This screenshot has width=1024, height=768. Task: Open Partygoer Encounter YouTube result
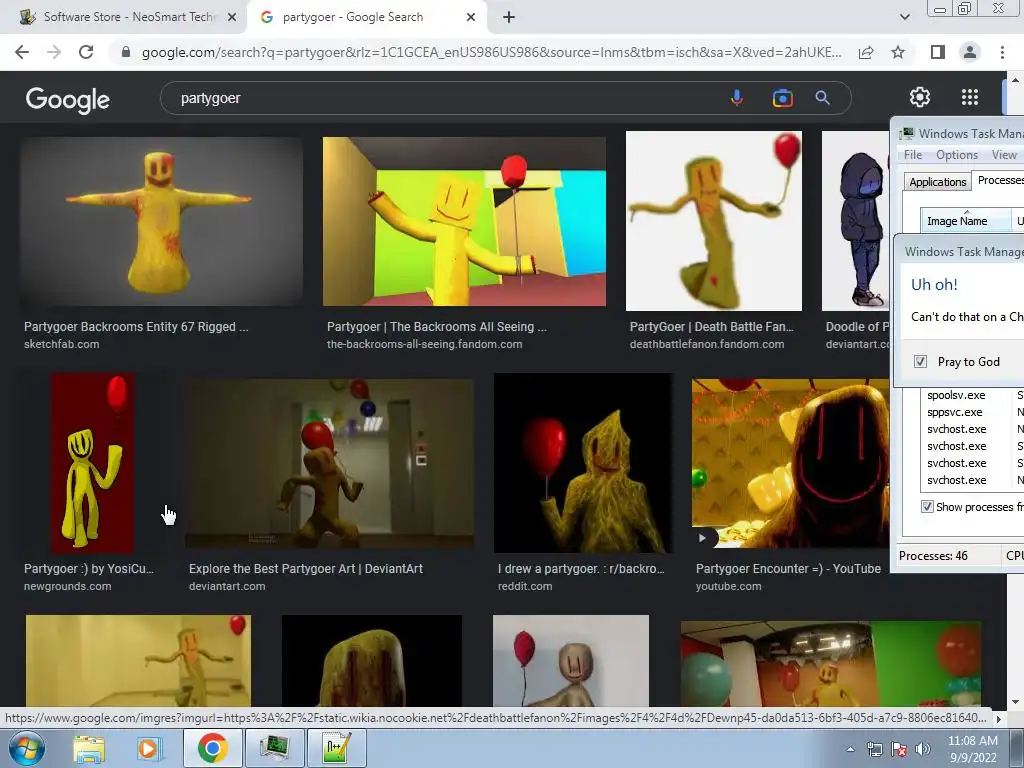(788, 569)
